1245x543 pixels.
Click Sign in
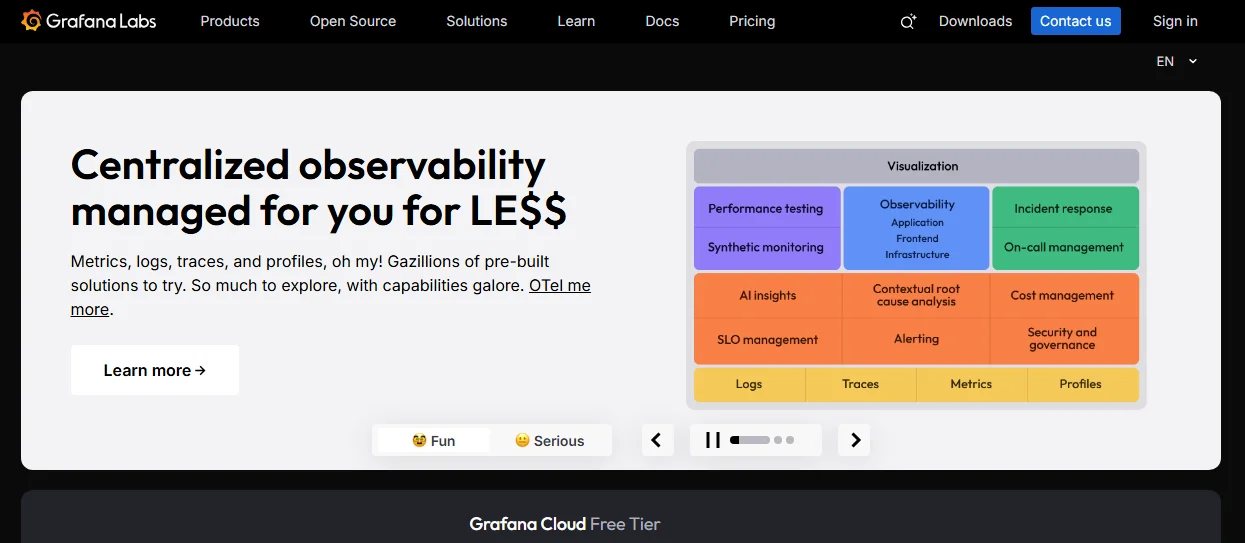point(1175,21)
